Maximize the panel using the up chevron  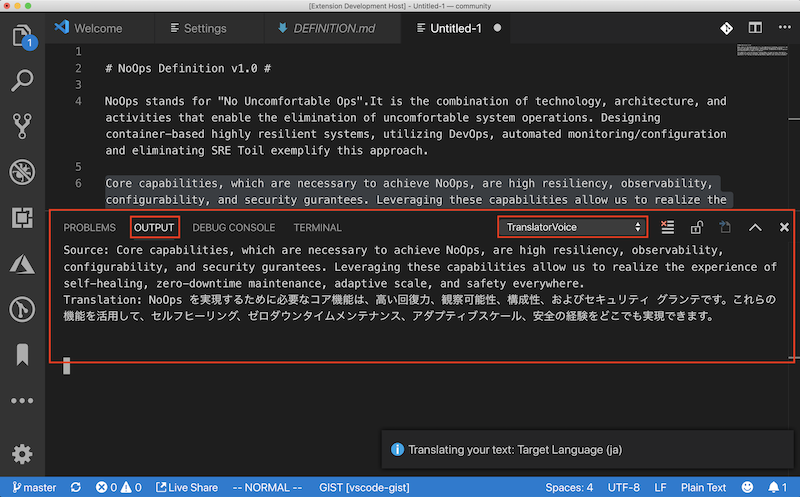click(x=755, y=228)
